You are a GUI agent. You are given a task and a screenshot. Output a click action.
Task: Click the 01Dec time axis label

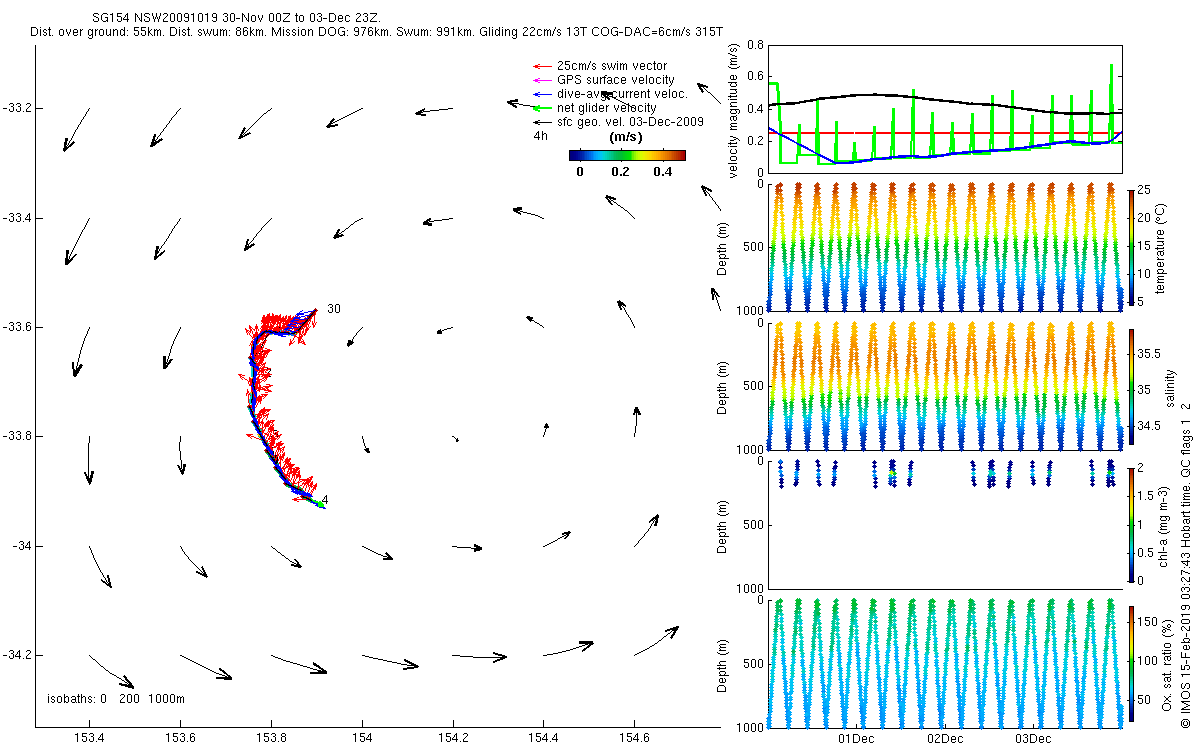tap(856, 739)
